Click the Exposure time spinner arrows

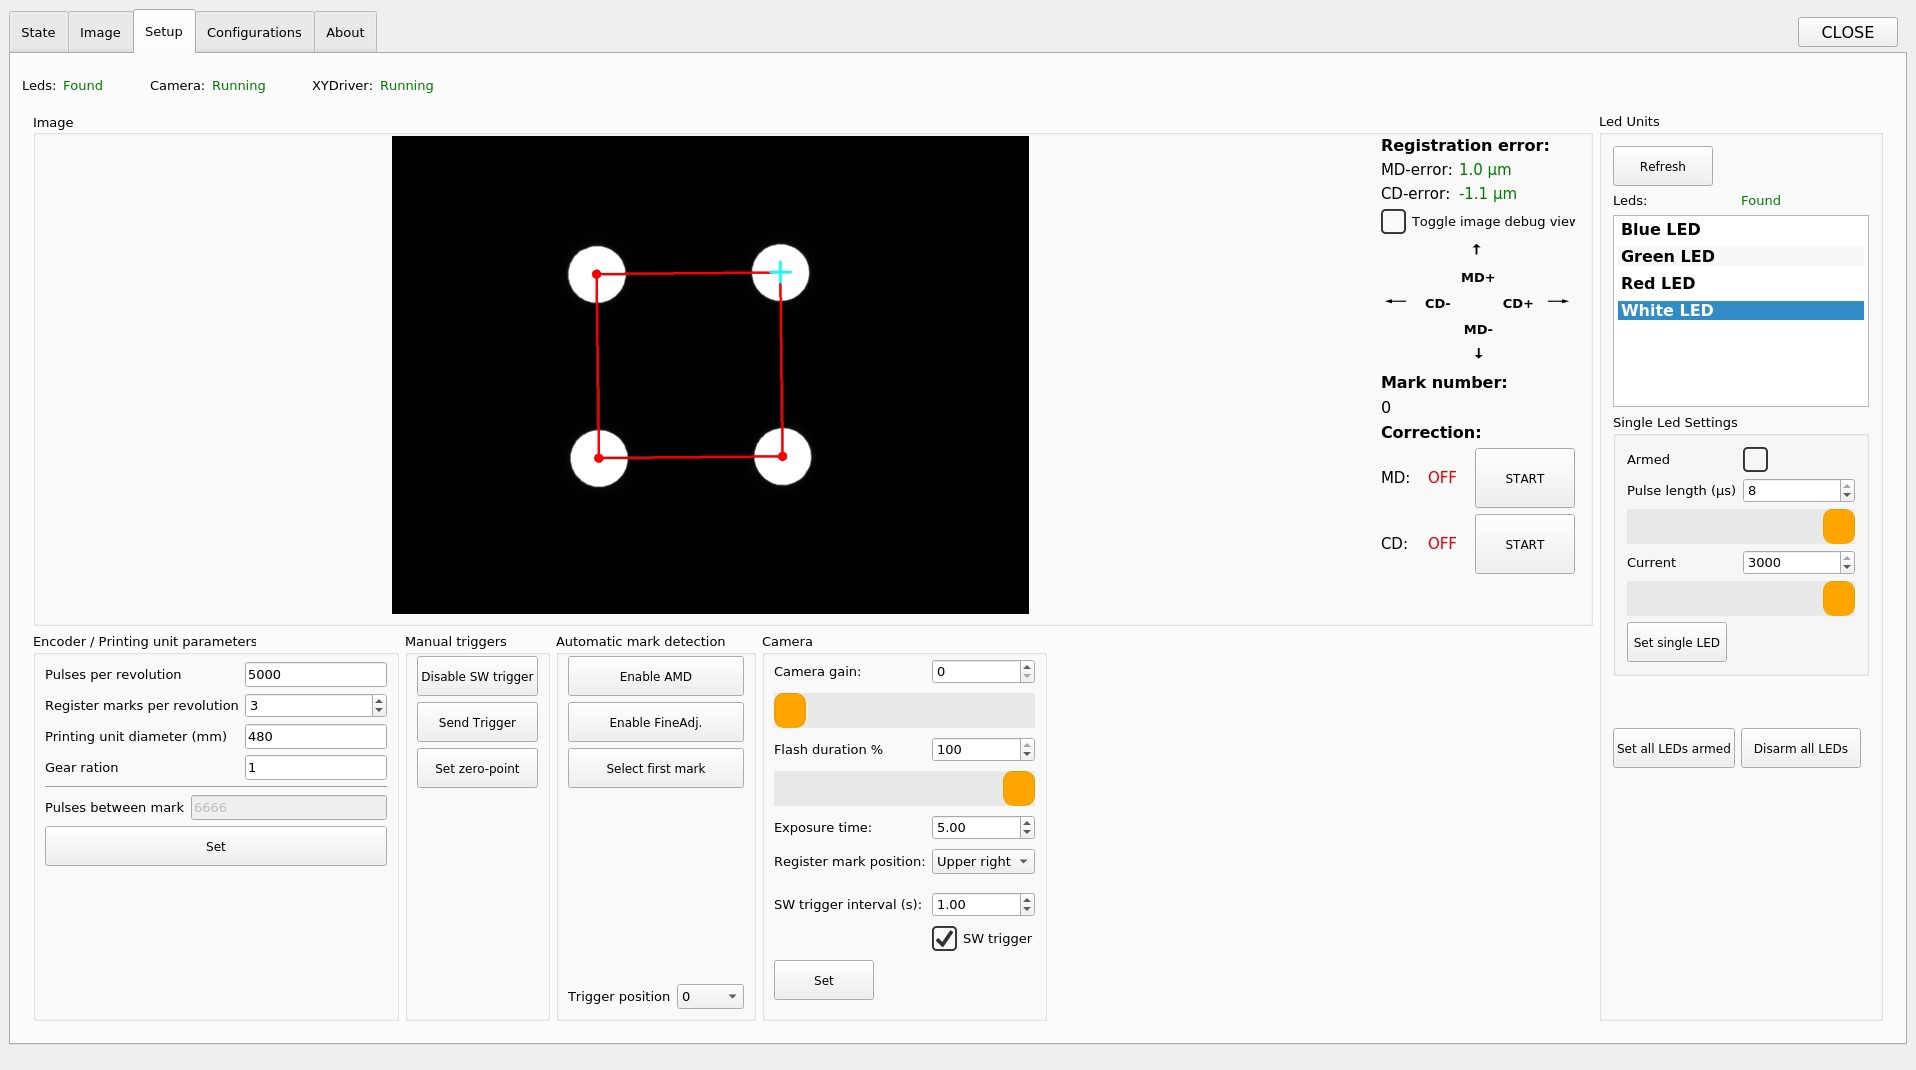(1027, 828)
